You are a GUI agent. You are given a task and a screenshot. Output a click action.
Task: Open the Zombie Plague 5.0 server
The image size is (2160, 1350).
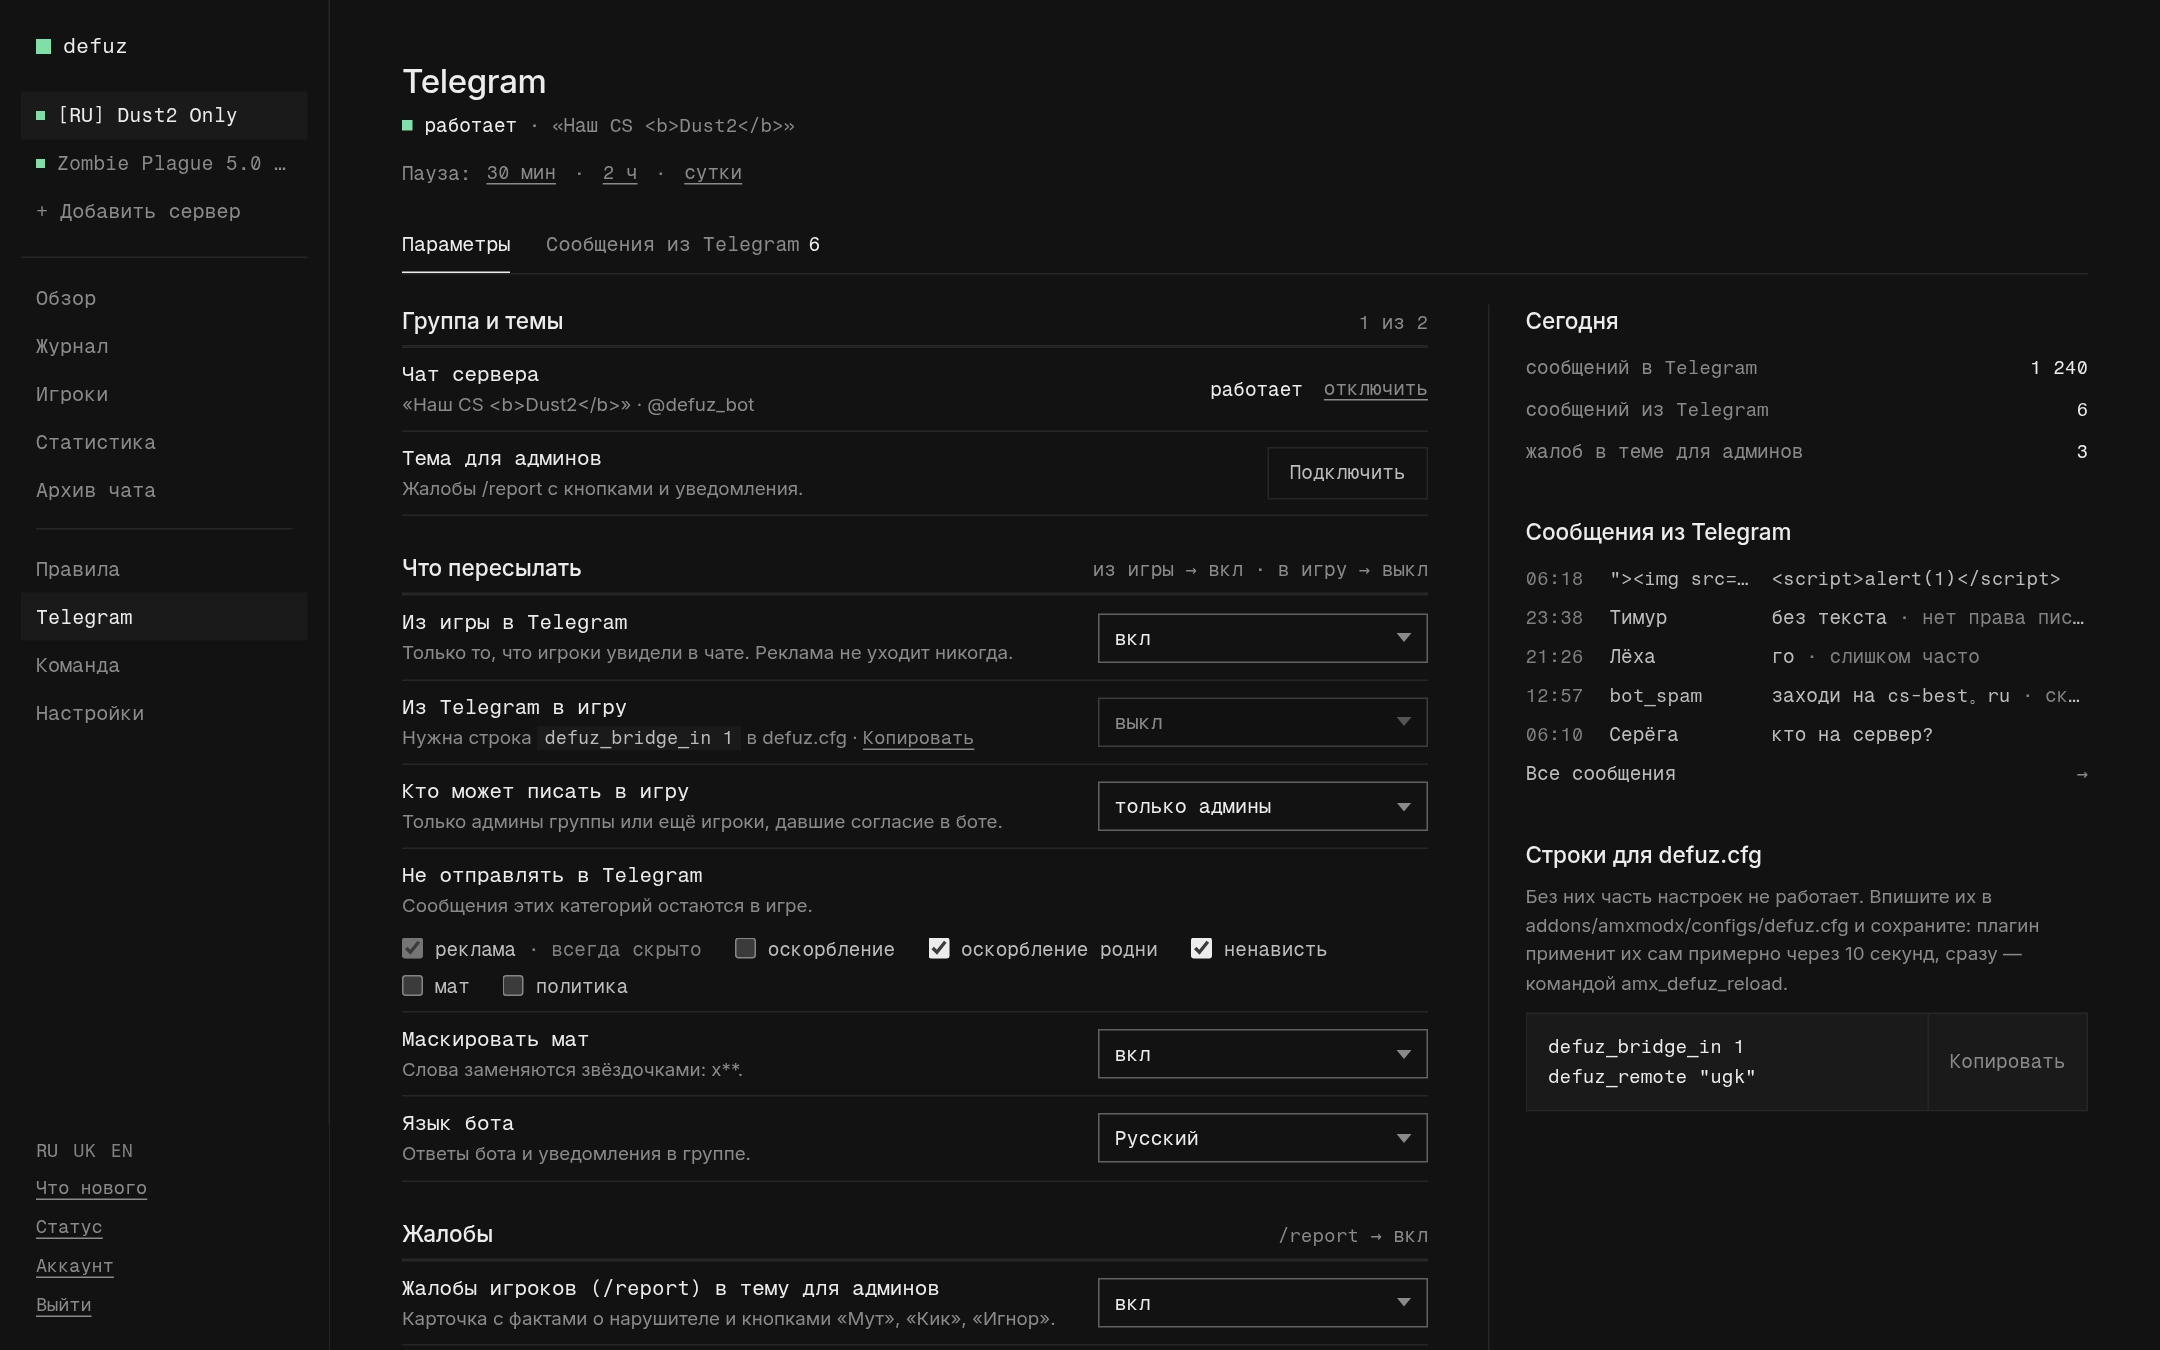point(164,163)
